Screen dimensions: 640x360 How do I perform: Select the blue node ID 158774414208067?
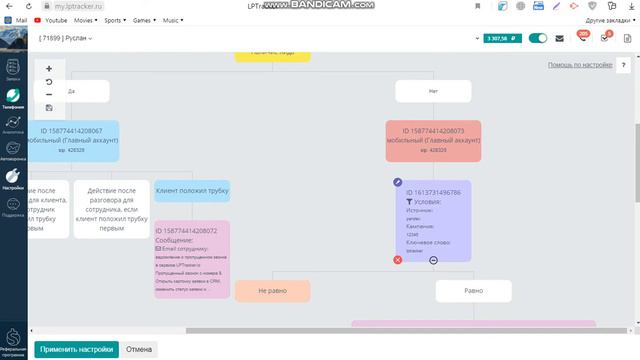point(73,141)
